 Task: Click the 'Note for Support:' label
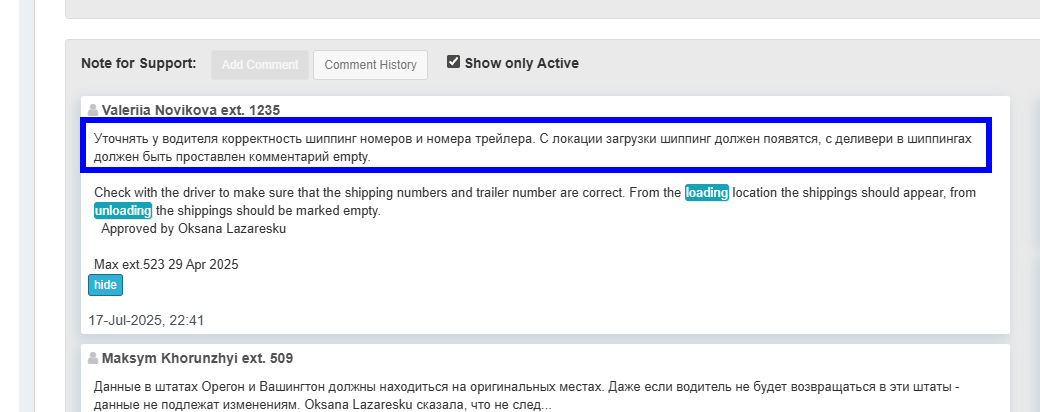tap(138, 64)
